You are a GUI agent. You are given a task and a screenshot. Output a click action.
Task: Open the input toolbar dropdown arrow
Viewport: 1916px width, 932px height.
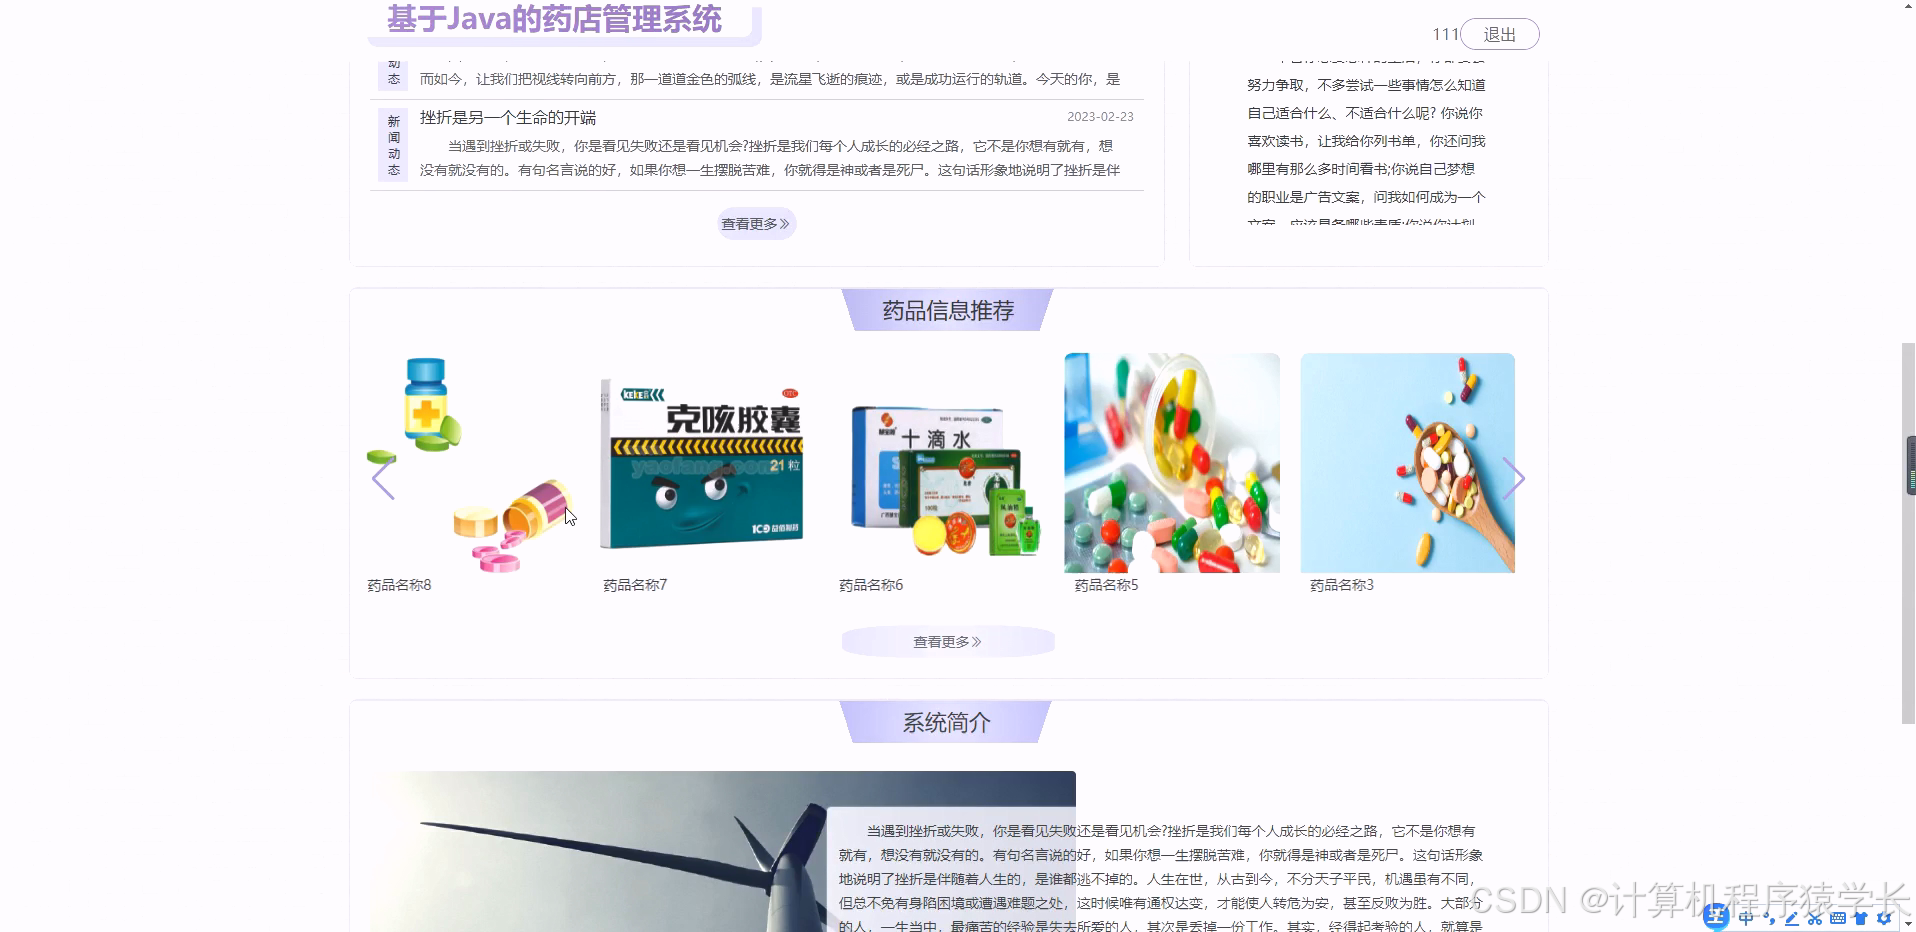click(x=1906, y=921)
